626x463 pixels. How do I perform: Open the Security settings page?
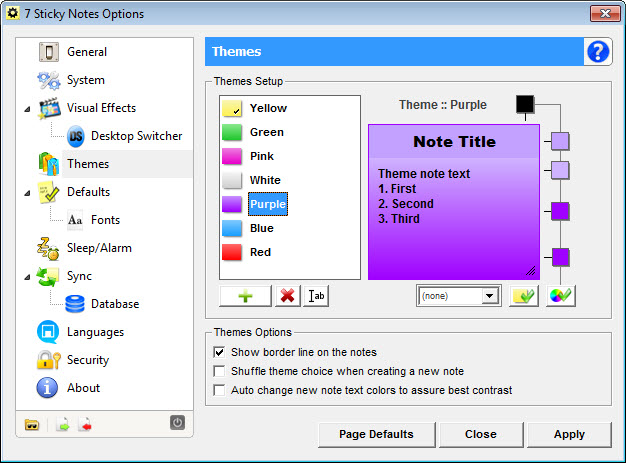click(x=87, y=360)
